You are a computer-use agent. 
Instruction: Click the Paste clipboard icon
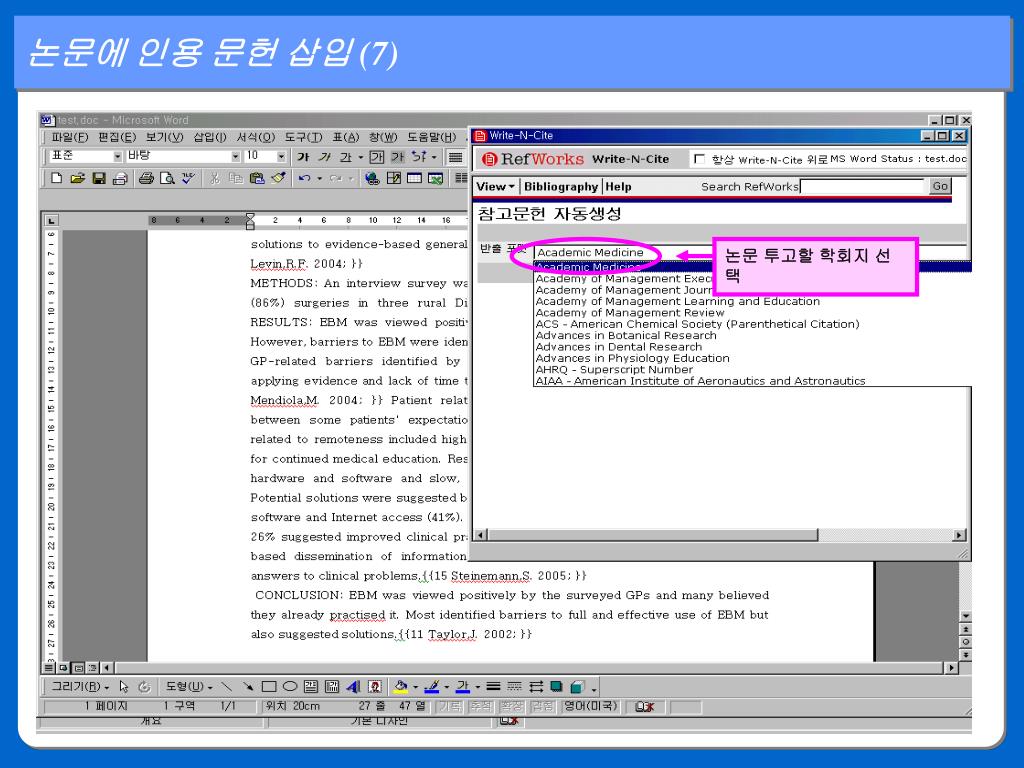coord(257,178)
